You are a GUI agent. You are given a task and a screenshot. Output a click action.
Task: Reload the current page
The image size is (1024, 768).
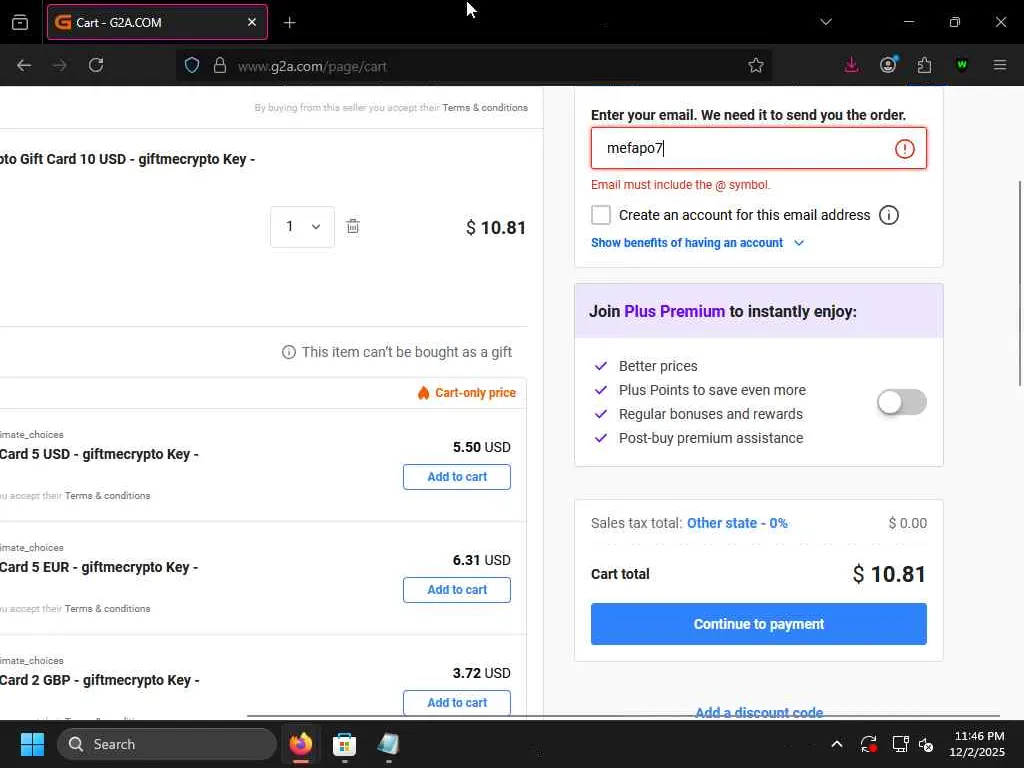(x=96, y=65)
